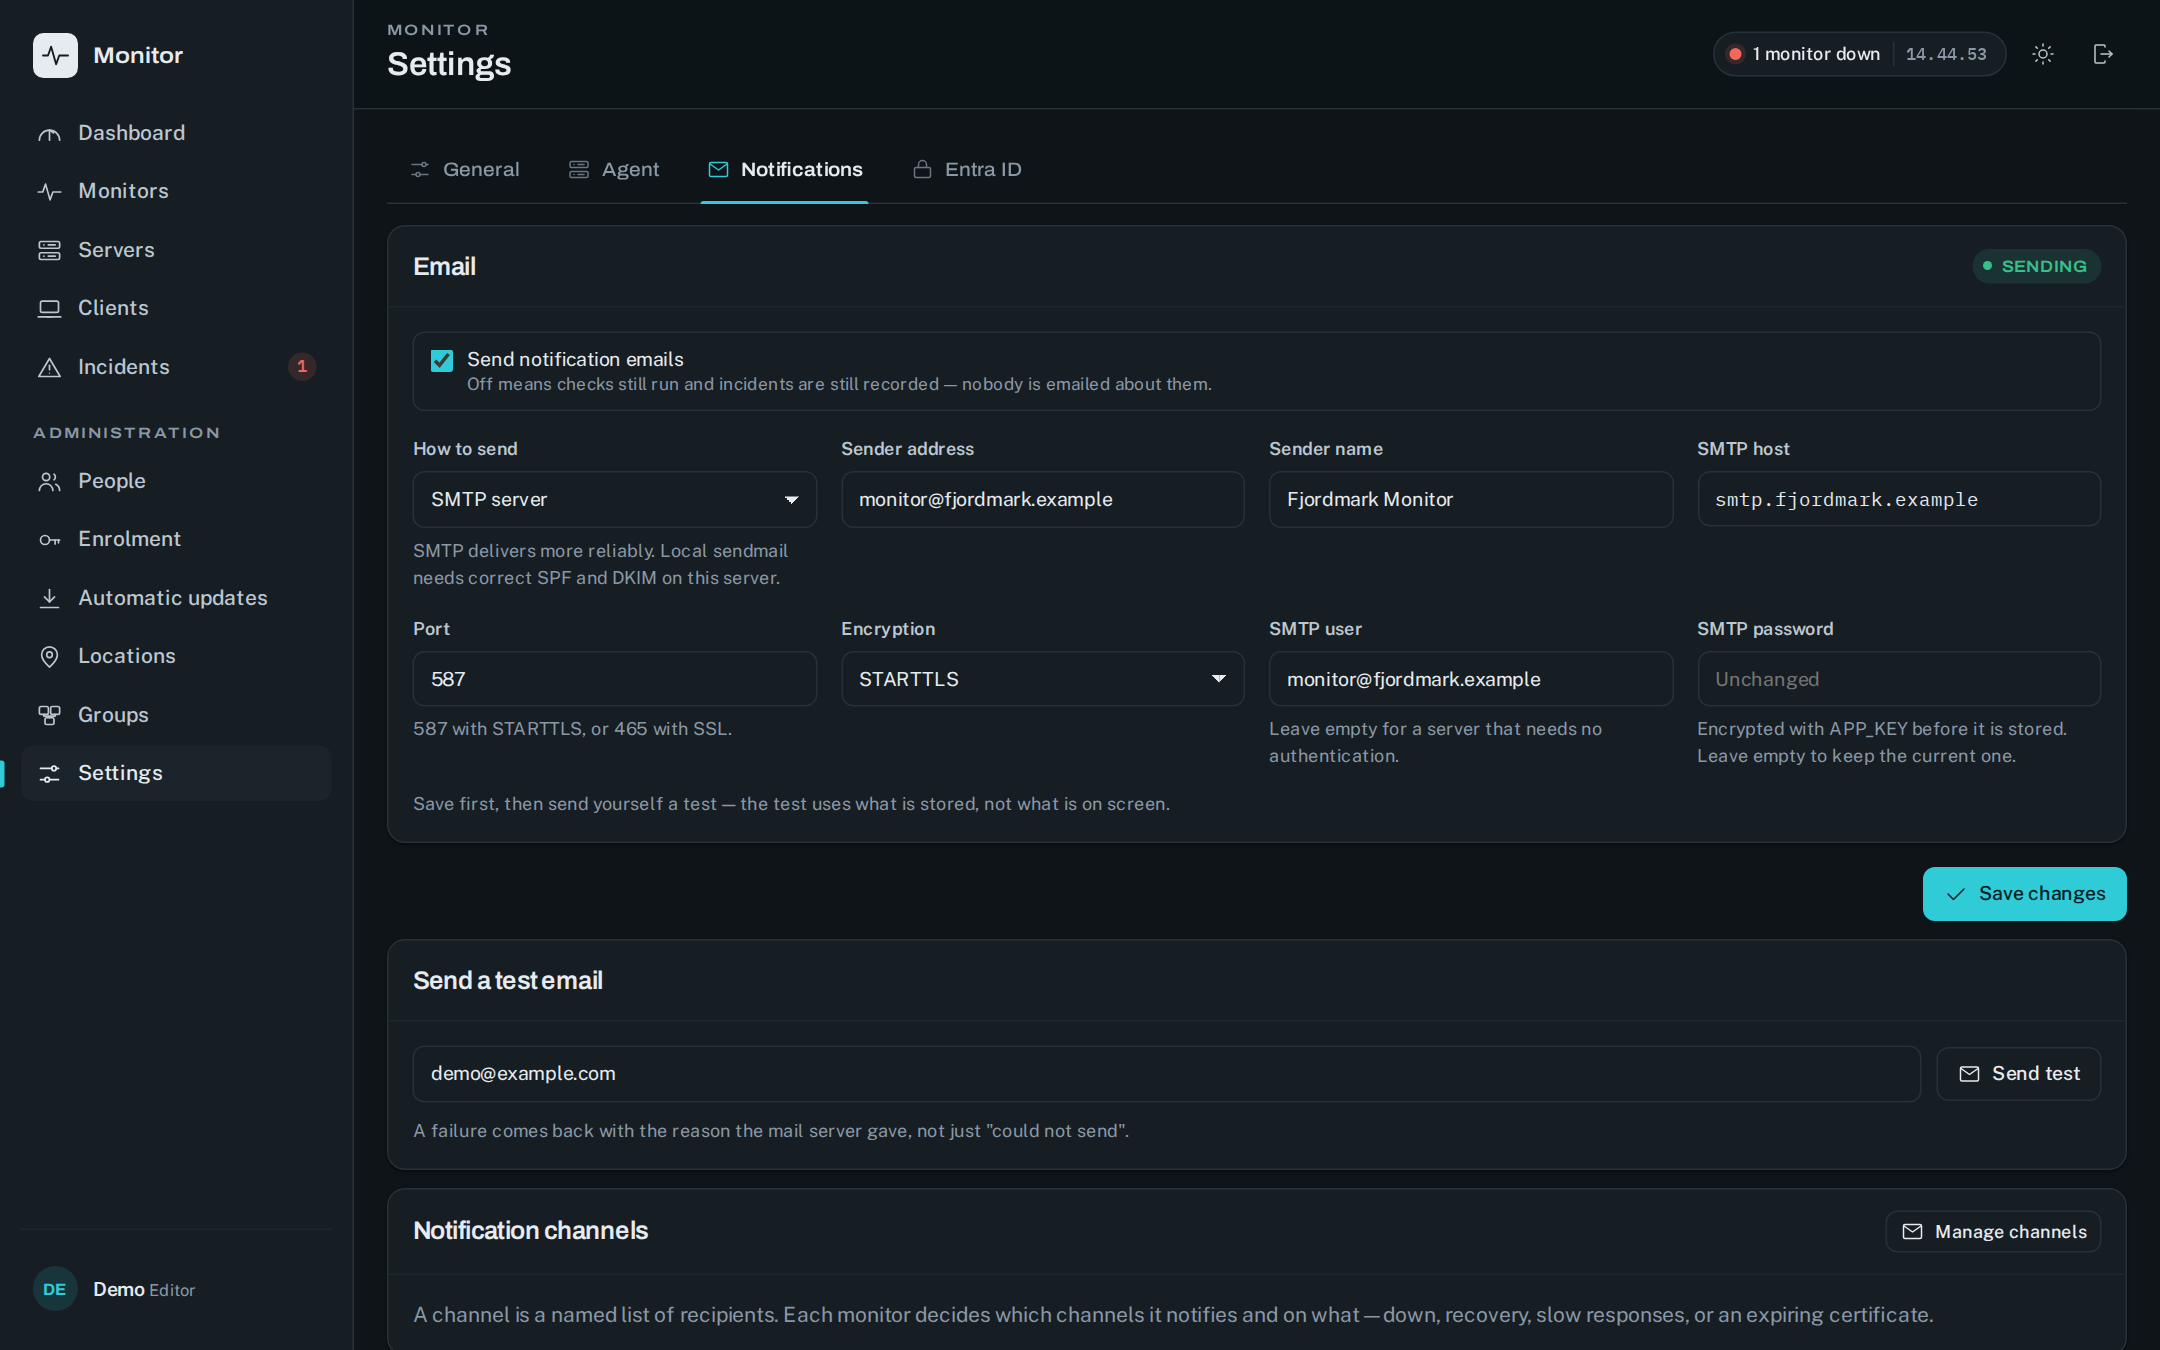
Task: Click the Monitor logo icon
Action: coord(55,55)
